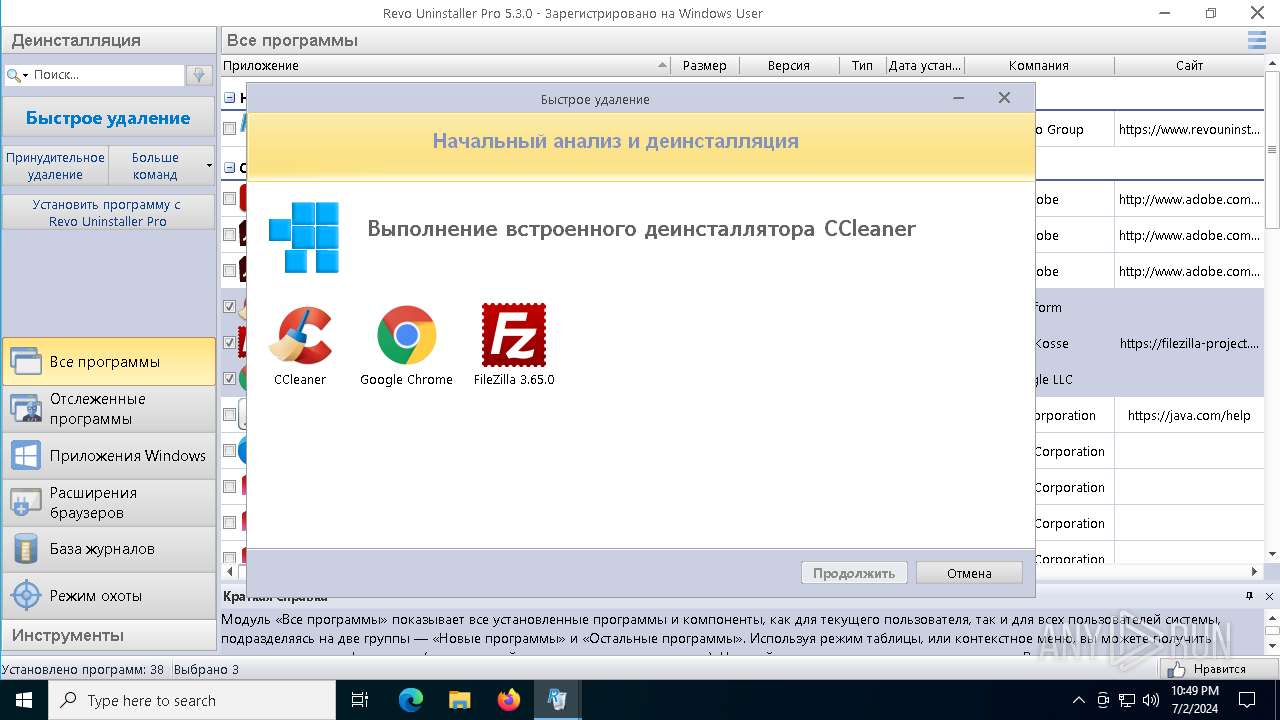Click Revo Uninstaller taskbar icon
Image resolution: width=1280 pixels, height=720 pixels.
(557, 700)
